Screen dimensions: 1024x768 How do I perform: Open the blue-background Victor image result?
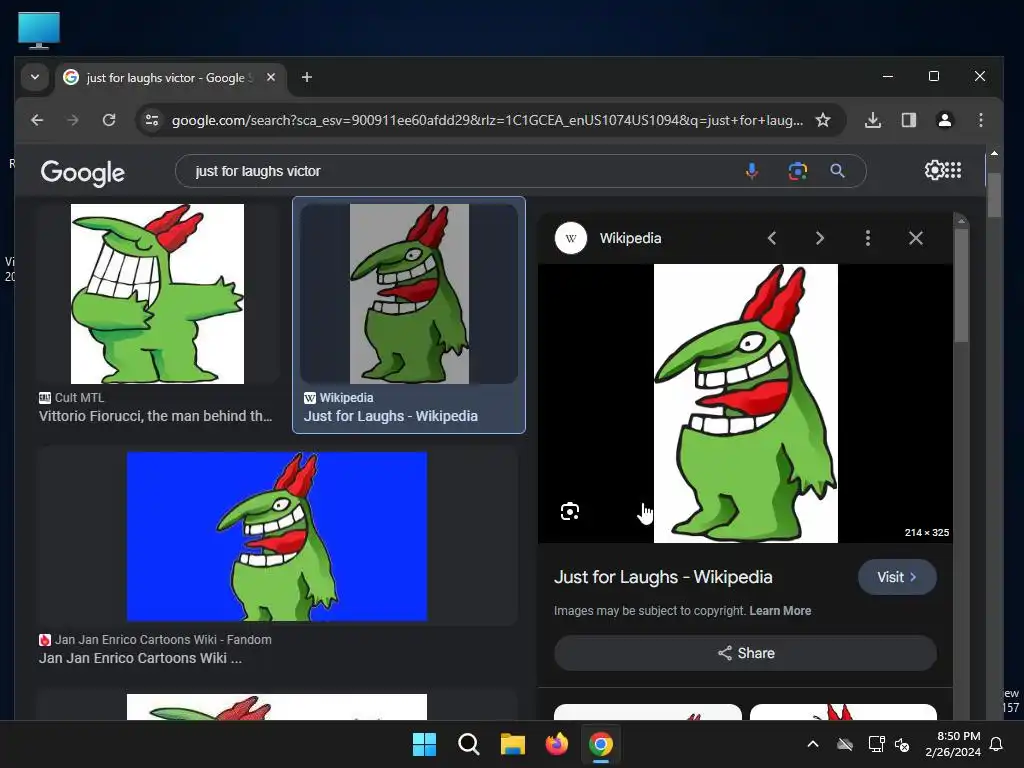pyautogui.click(x=277, y=536)
